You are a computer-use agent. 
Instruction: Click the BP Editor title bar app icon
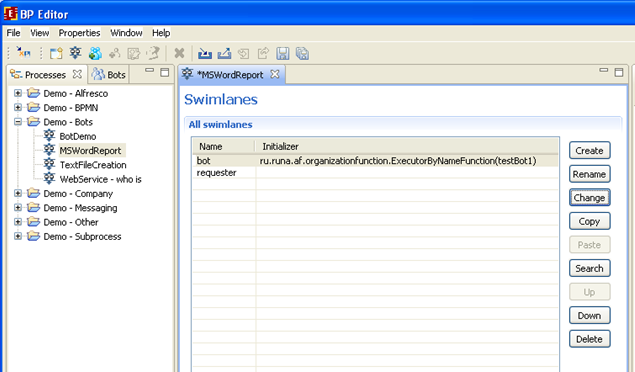tap(11, 14)
